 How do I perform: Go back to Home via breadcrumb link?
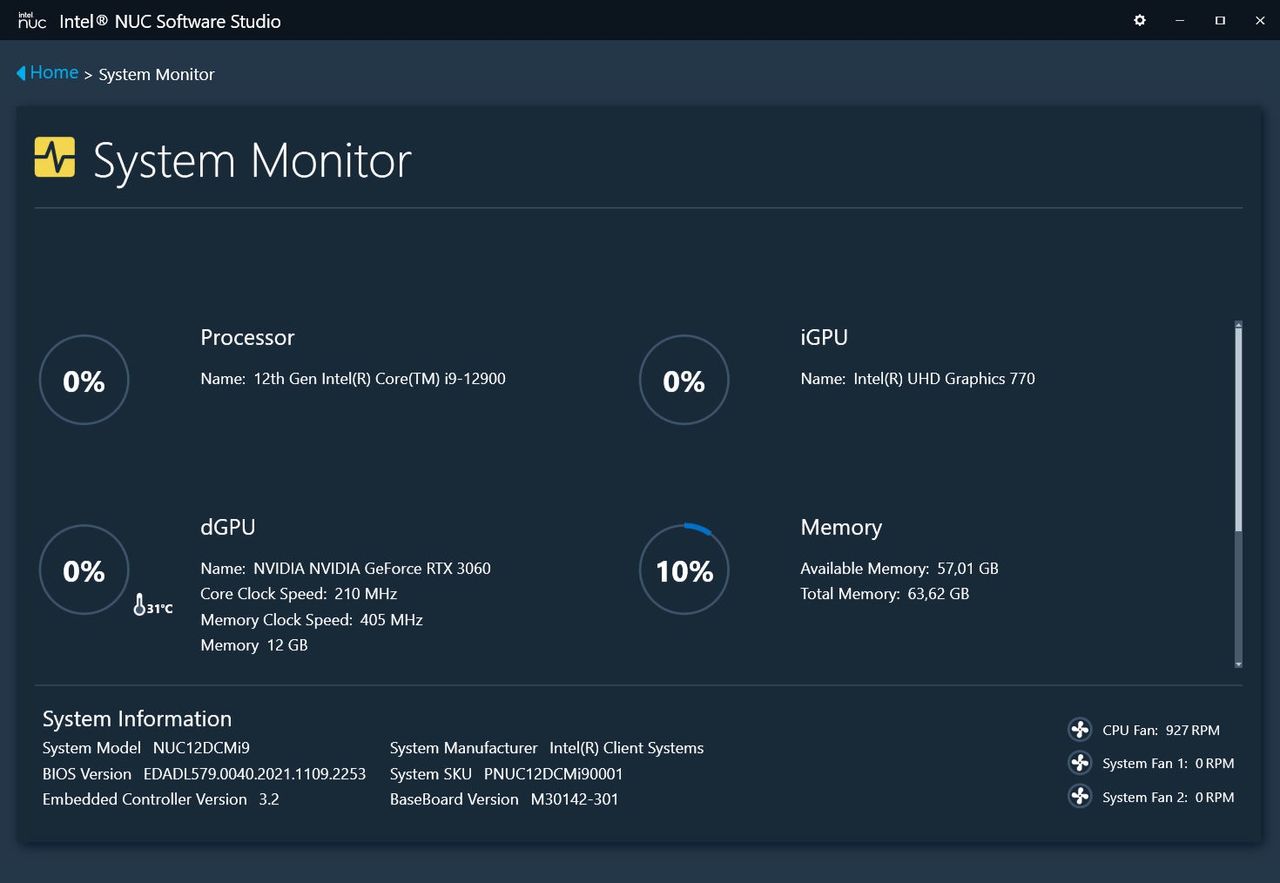[x=54, y=72]
